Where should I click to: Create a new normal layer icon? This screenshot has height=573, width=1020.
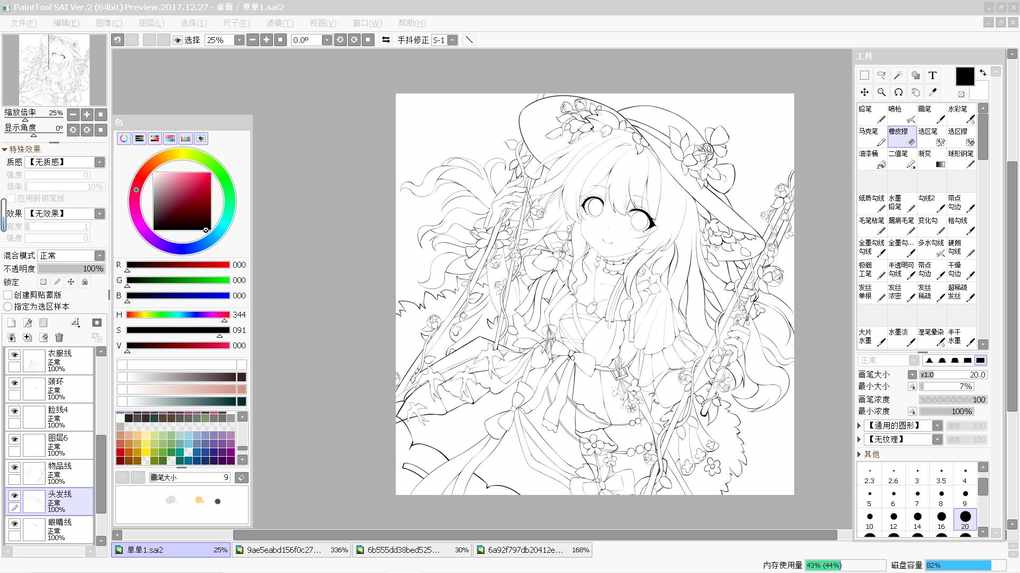(x=12, y=323)
